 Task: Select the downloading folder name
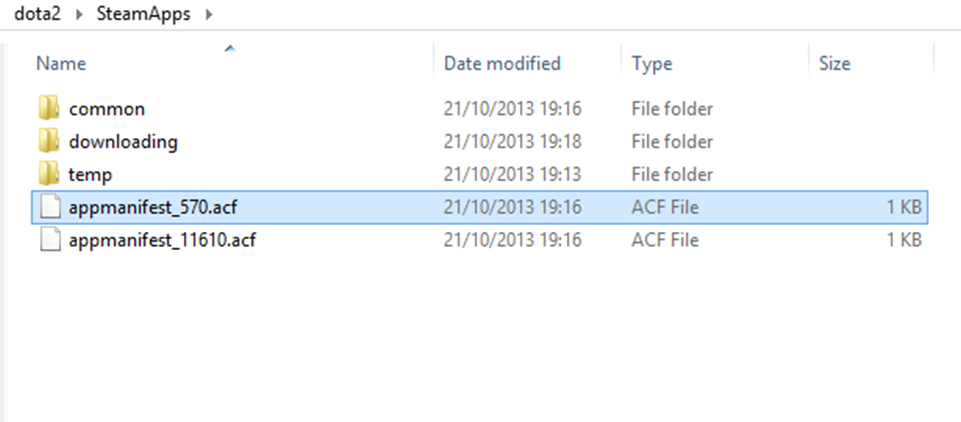(123, 142)
